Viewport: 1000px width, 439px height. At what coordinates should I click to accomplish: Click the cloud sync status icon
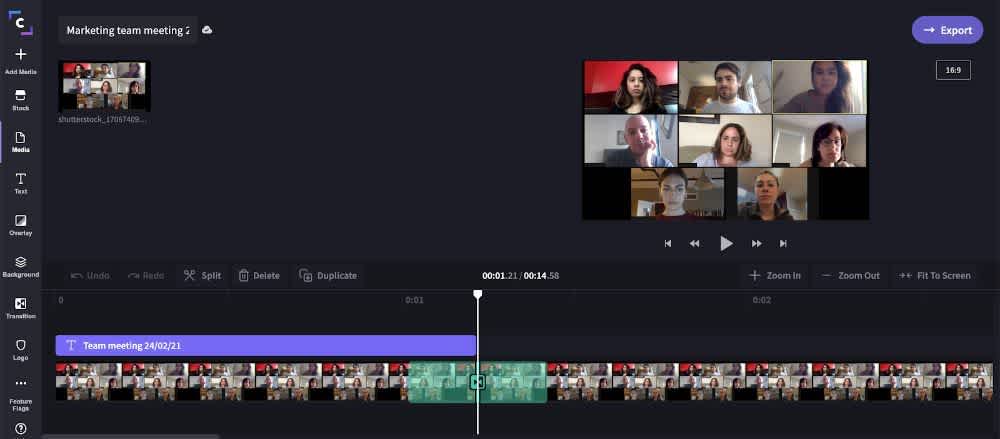point(207,30)
